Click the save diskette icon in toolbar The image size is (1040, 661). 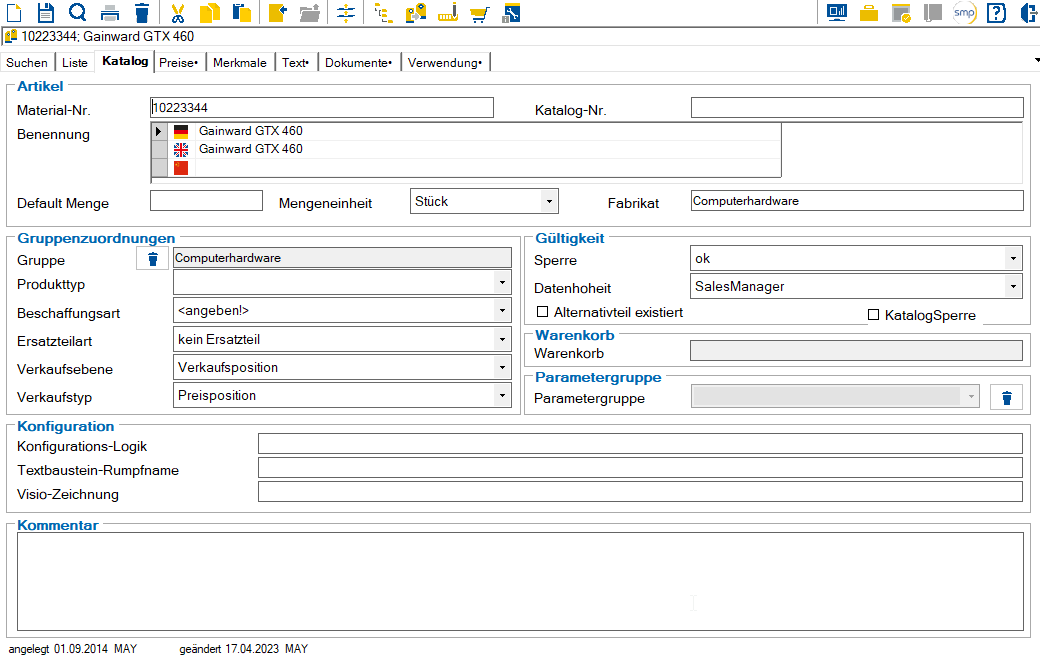45,13
